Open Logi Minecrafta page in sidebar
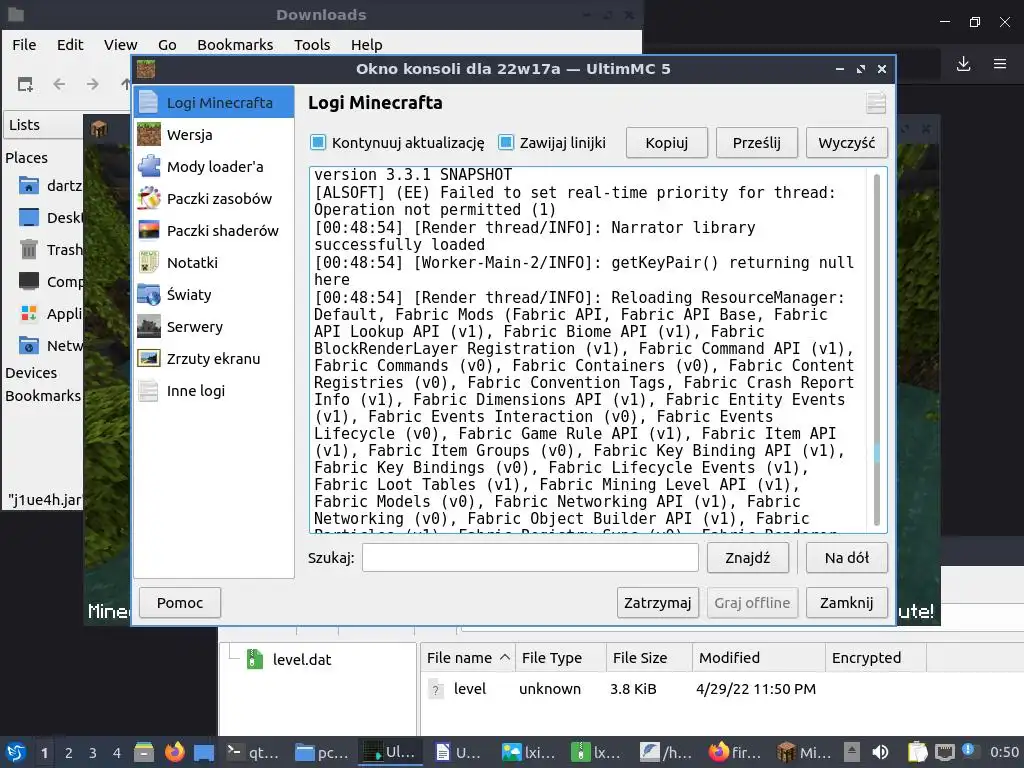 point(214,103)
